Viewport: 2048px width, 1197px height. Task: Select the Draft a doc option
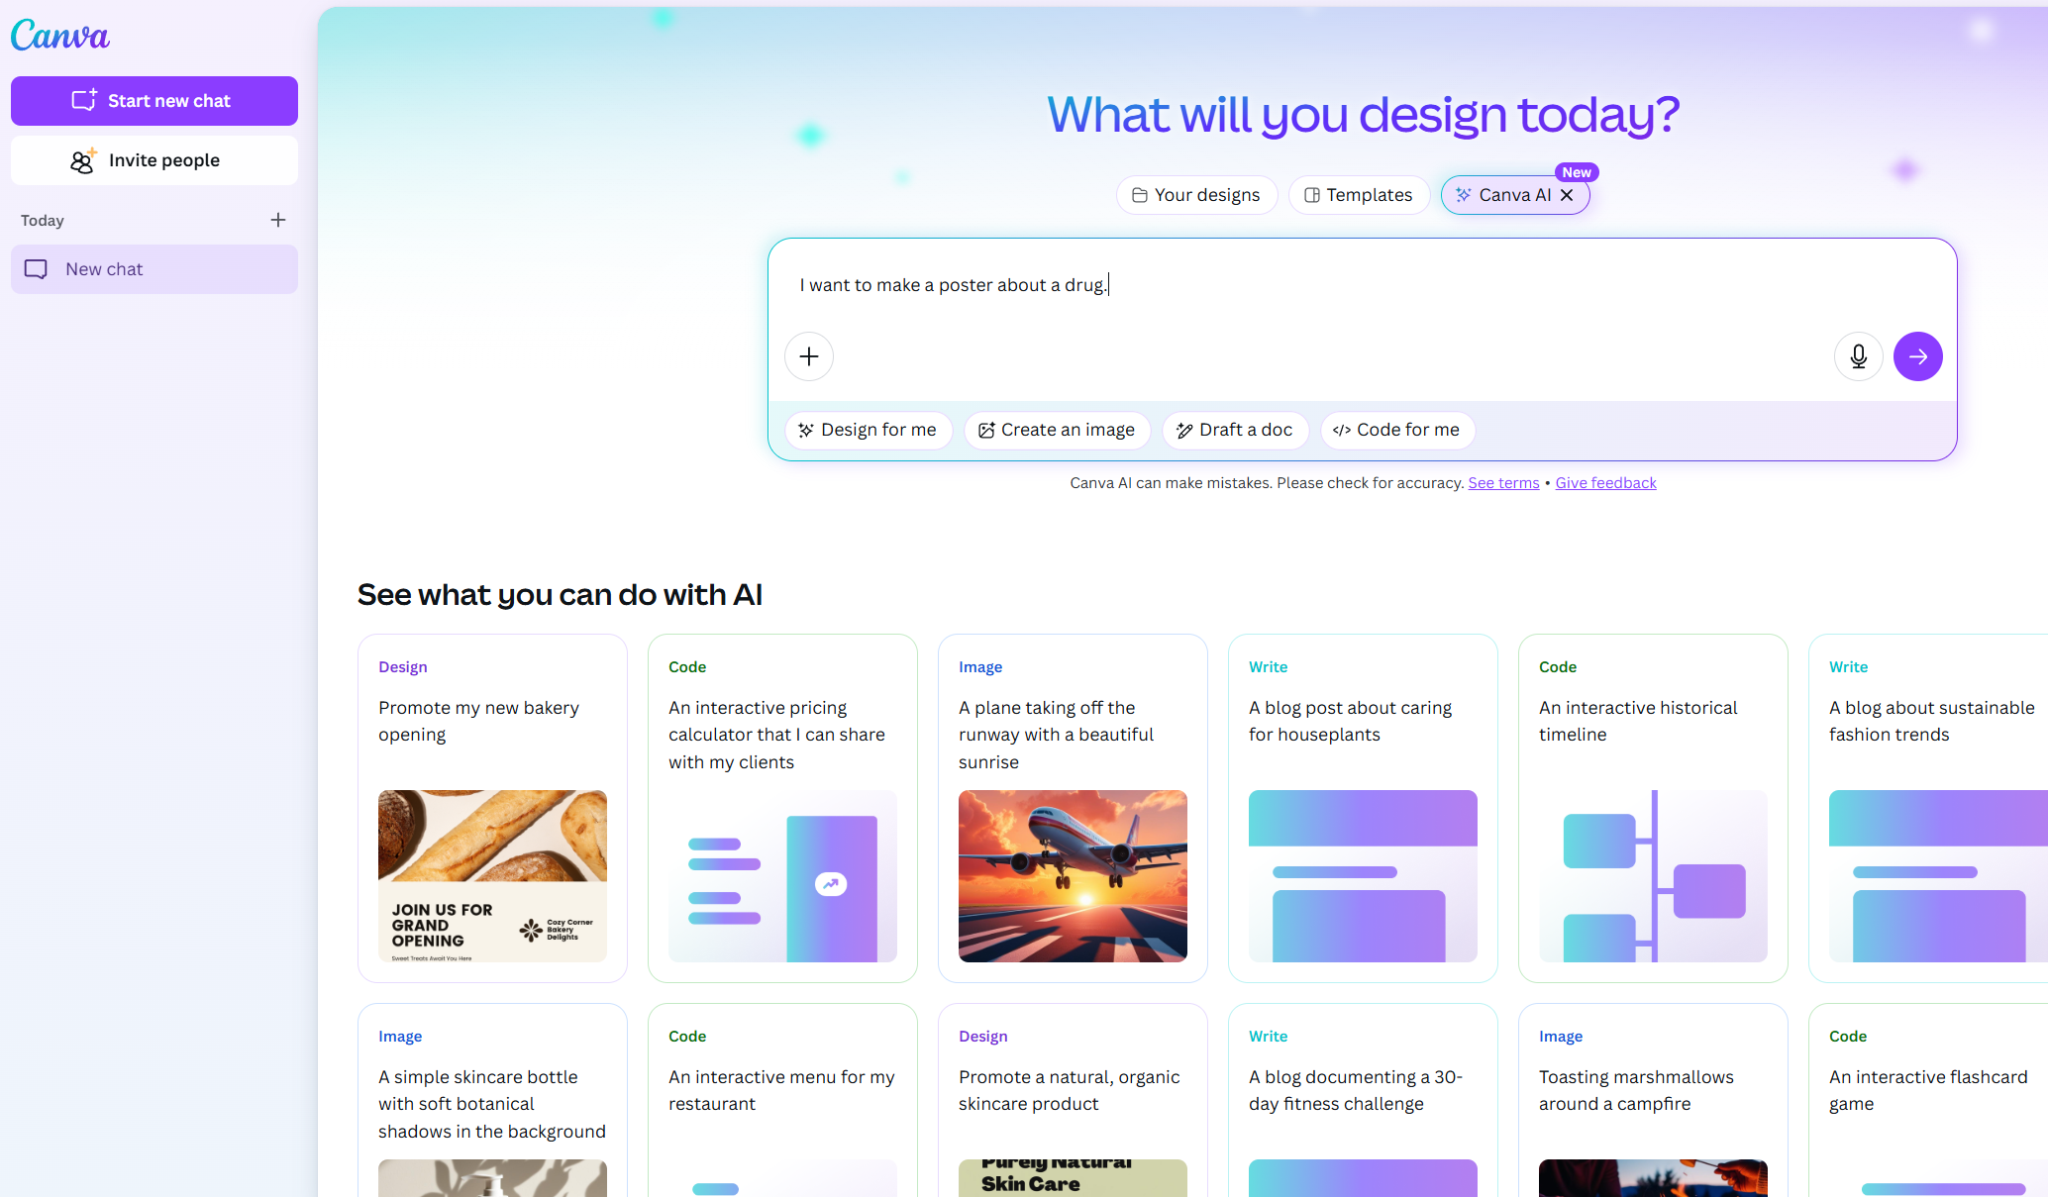1235,429
